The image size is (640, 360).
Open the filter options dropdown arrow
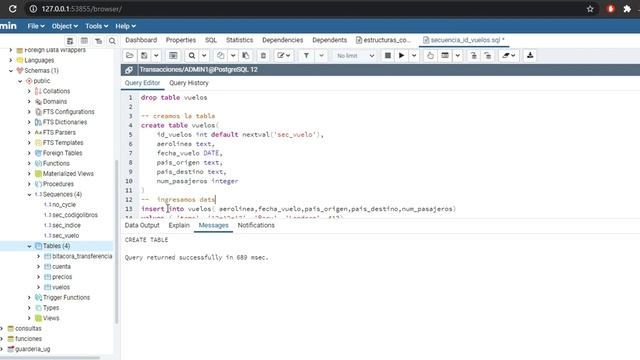click(321, 56)
